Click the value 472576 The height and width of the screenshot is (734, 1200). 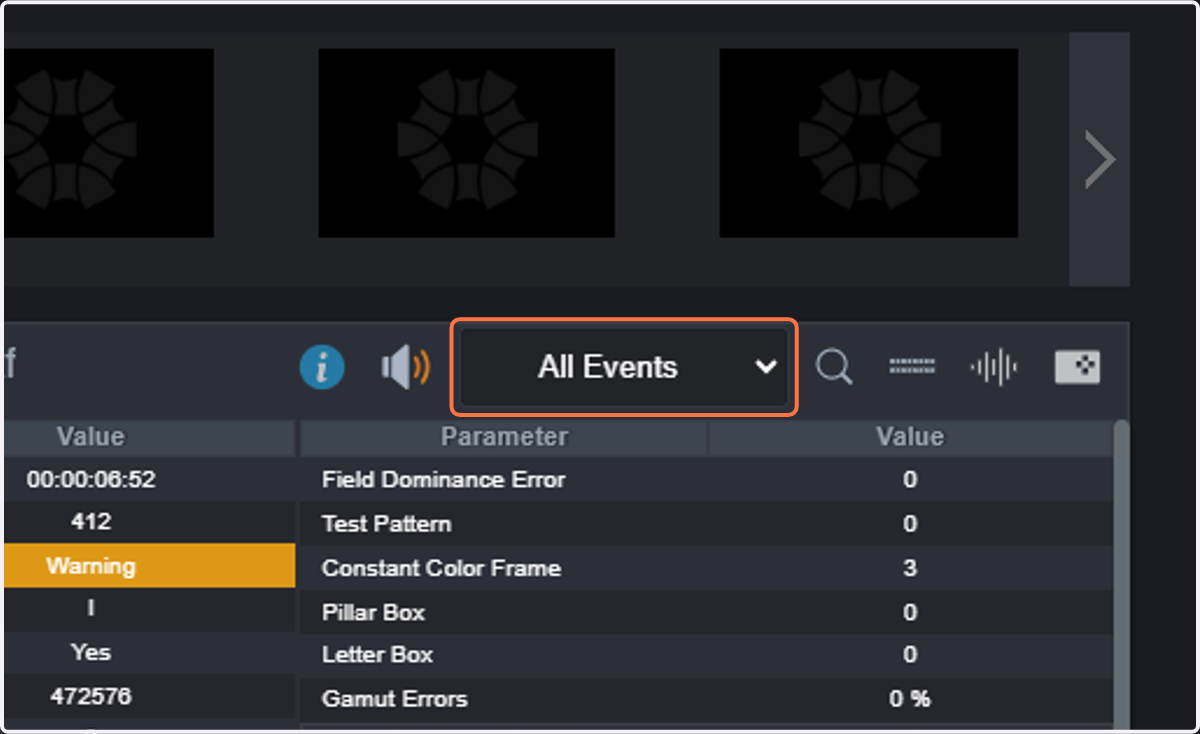tap(91, 696)
